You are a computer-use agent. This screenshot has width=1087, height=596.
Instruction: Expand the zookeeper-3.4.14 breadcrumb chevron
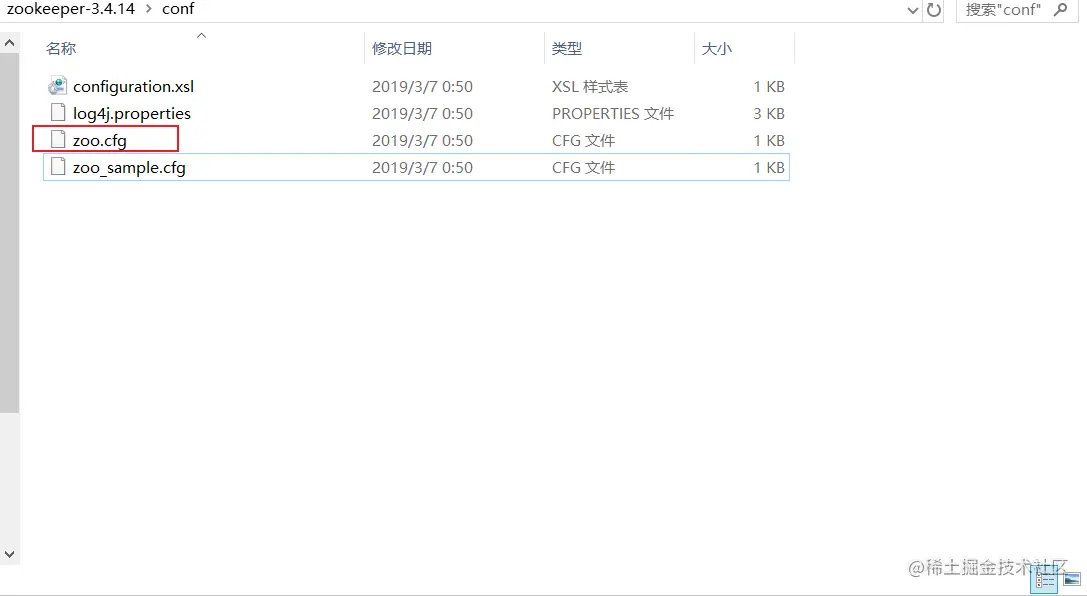148,9
